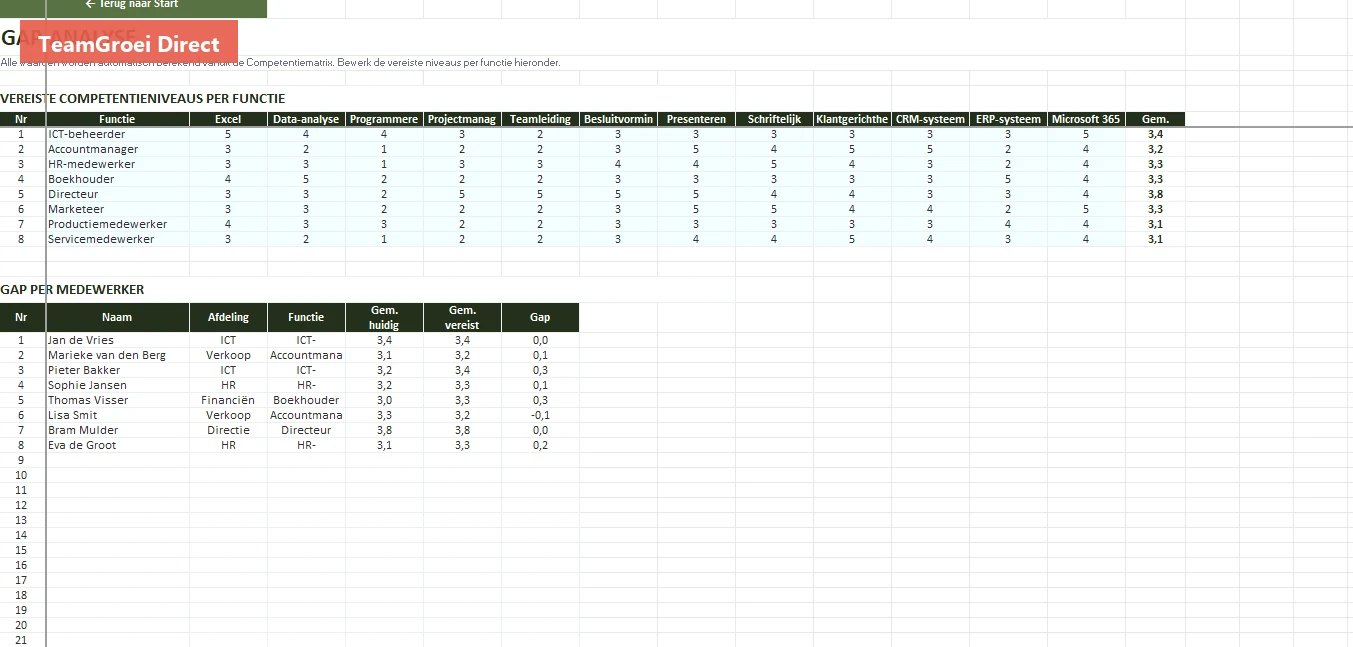Select HR department cell for Sophie Jansen

pos(229,385)
